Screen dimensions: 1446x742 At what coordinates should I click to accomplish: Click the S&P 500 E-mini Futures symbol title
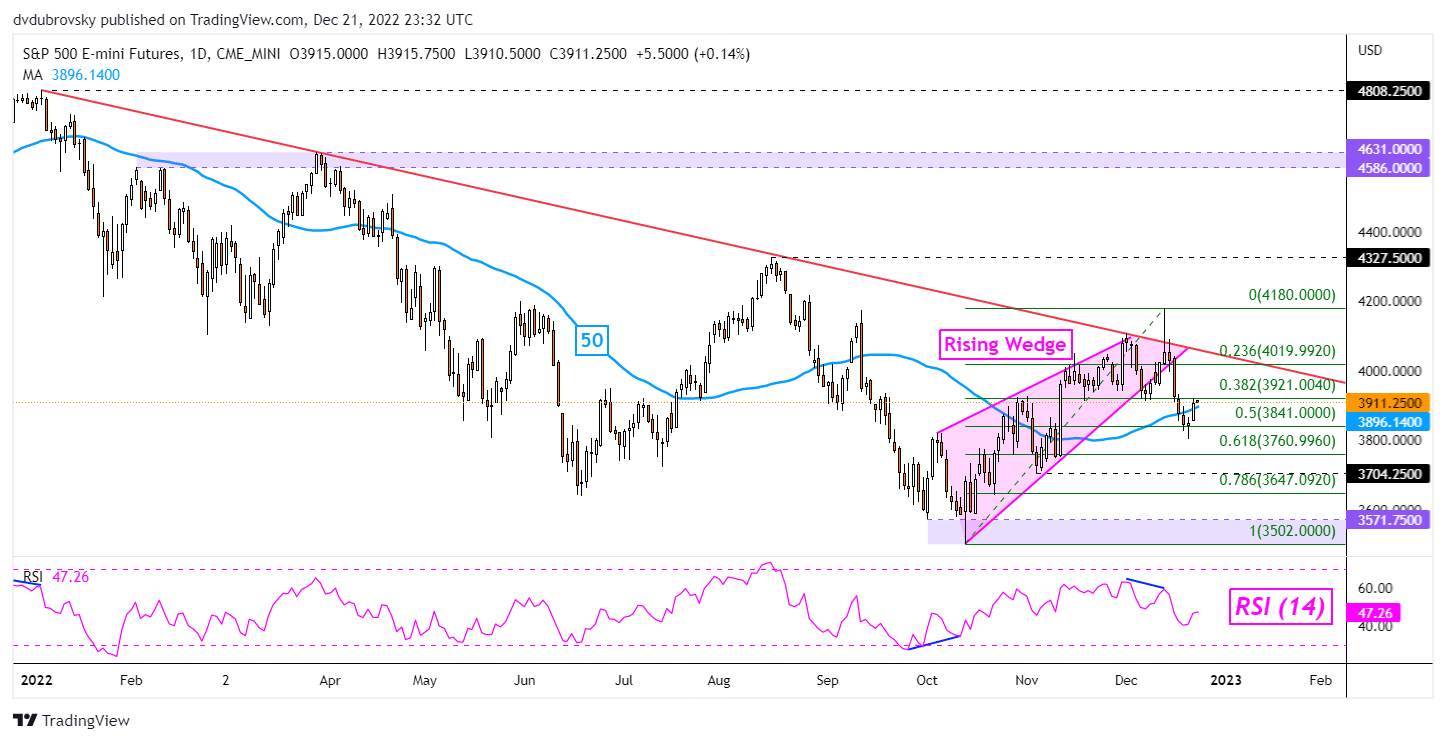(x=103, y=54)
